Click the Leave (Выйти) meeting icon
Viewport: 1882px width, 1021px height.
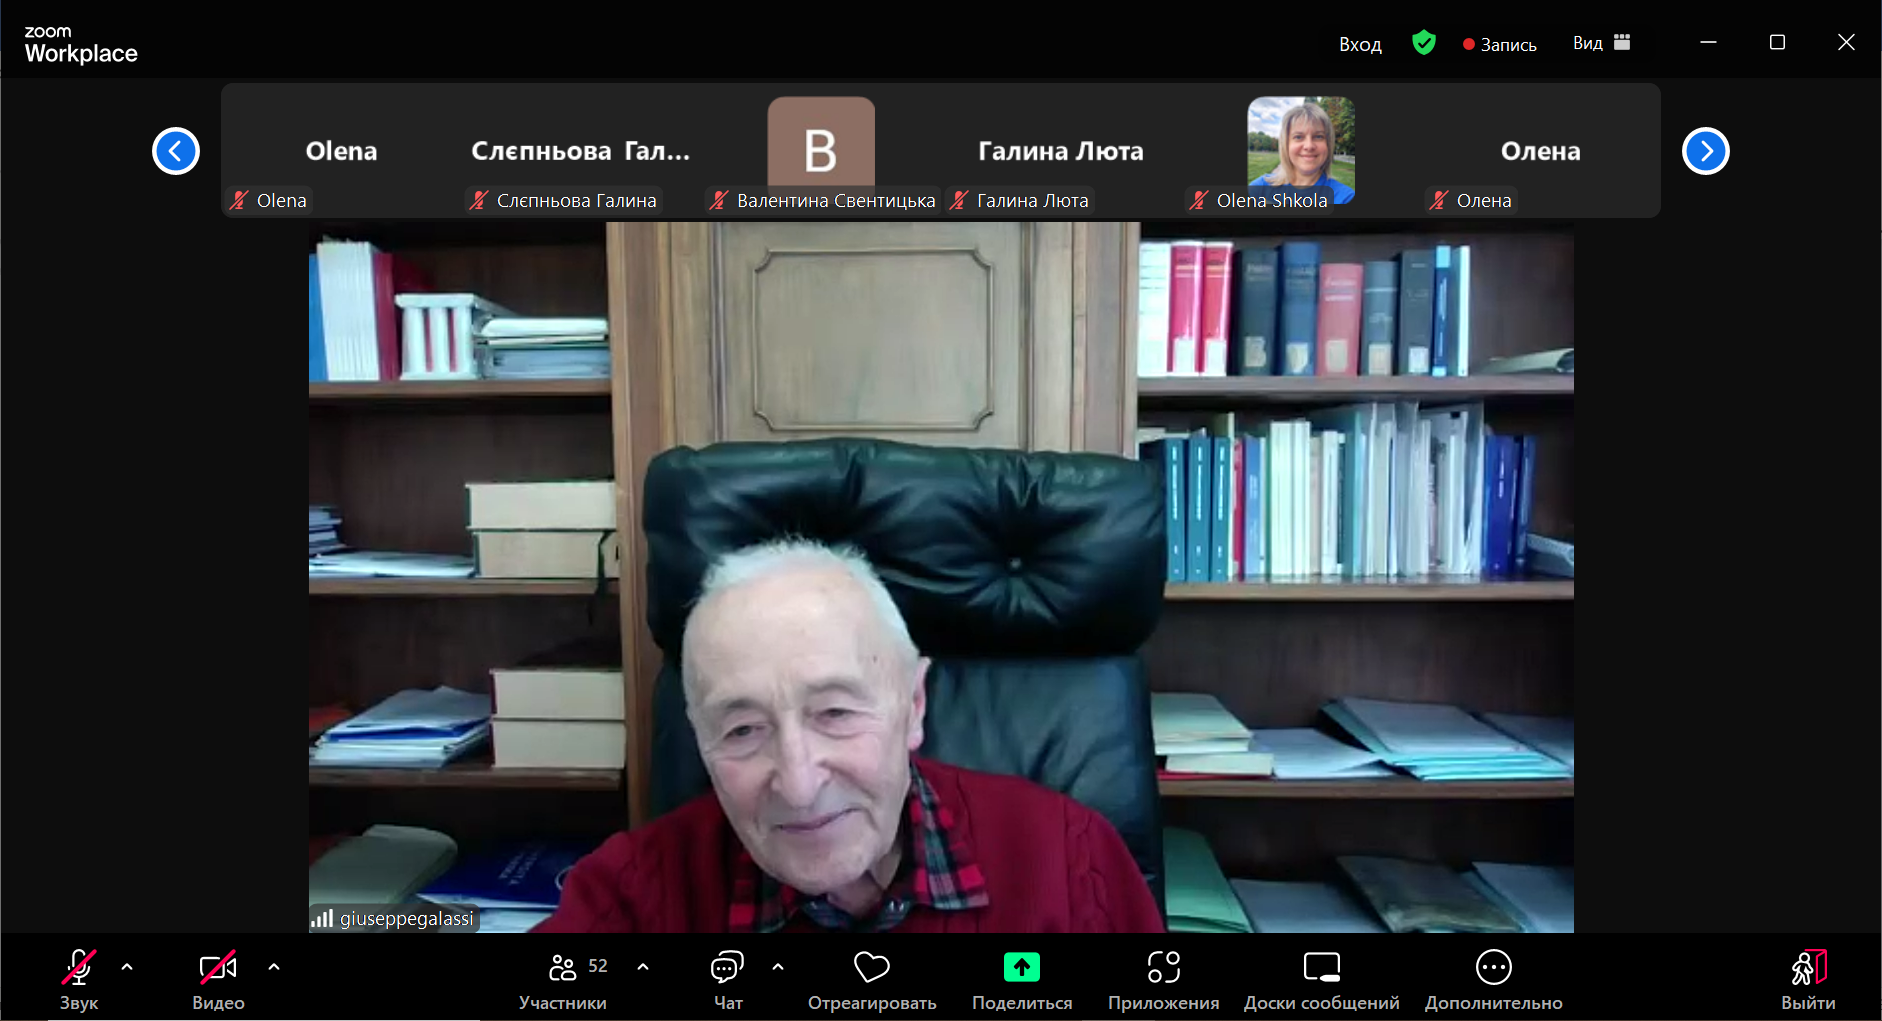(x=1808, y=968)
